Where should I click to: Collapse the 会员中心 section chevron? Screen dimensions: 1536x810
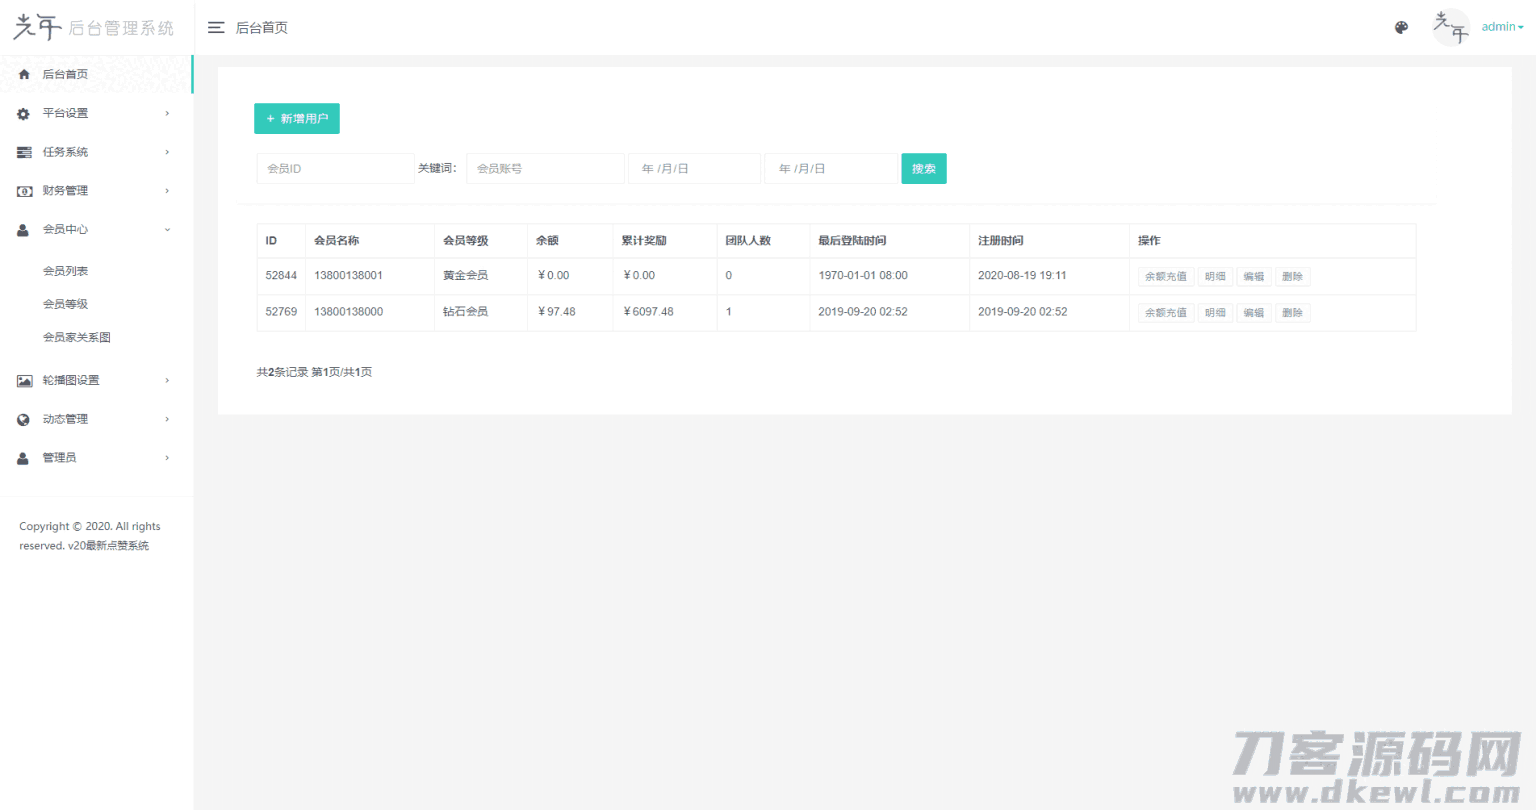point(167,230)
